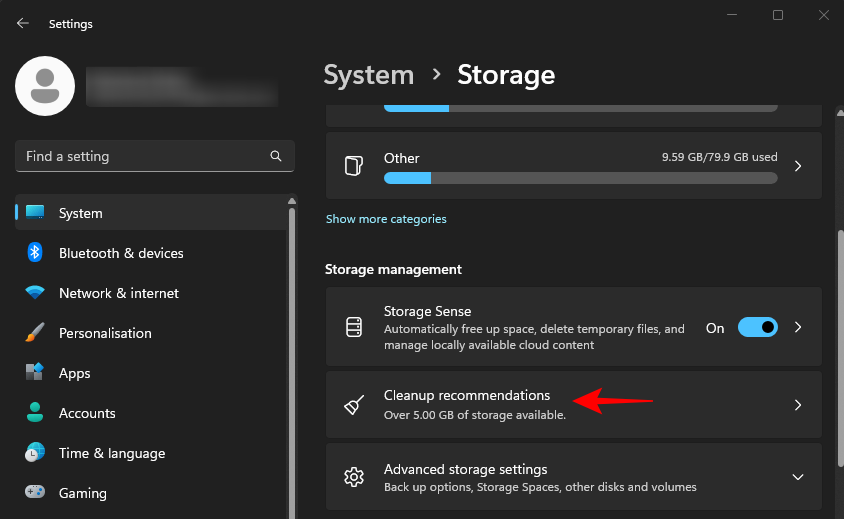Click the user profile avatar
844x519 pixels.
pos(45,86)
